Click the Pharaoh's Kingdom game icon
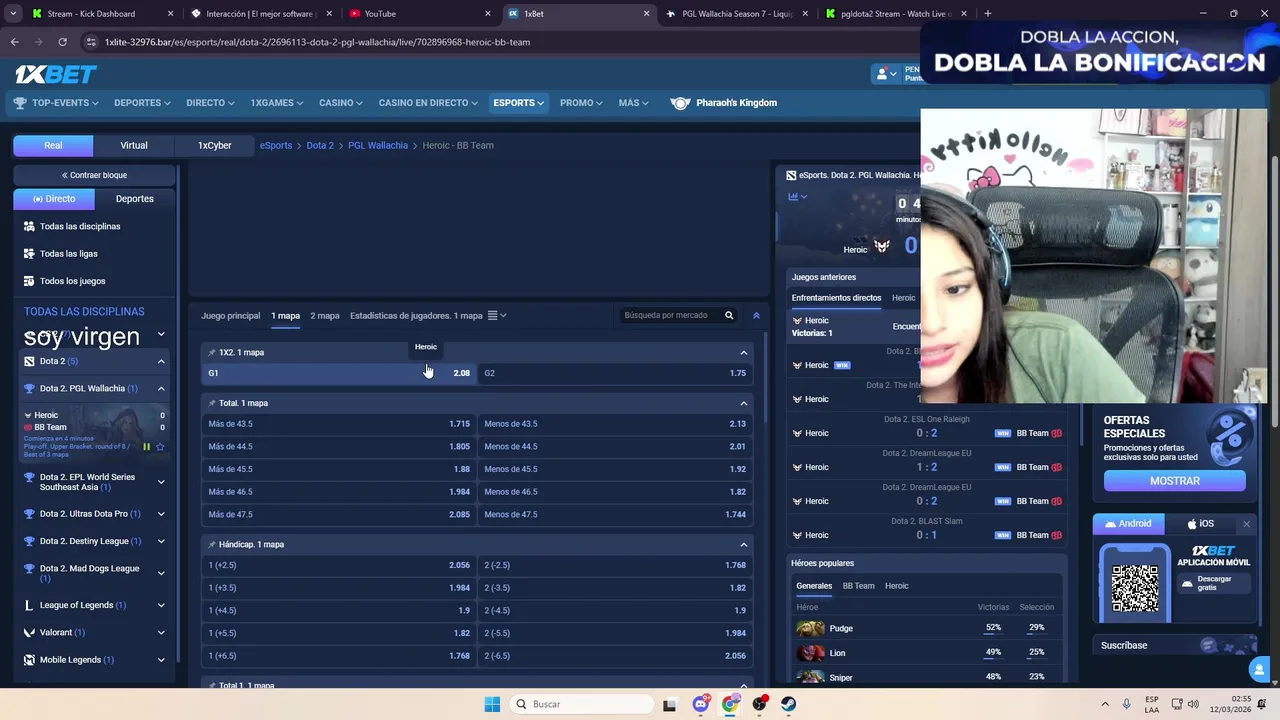 point(680,103)
